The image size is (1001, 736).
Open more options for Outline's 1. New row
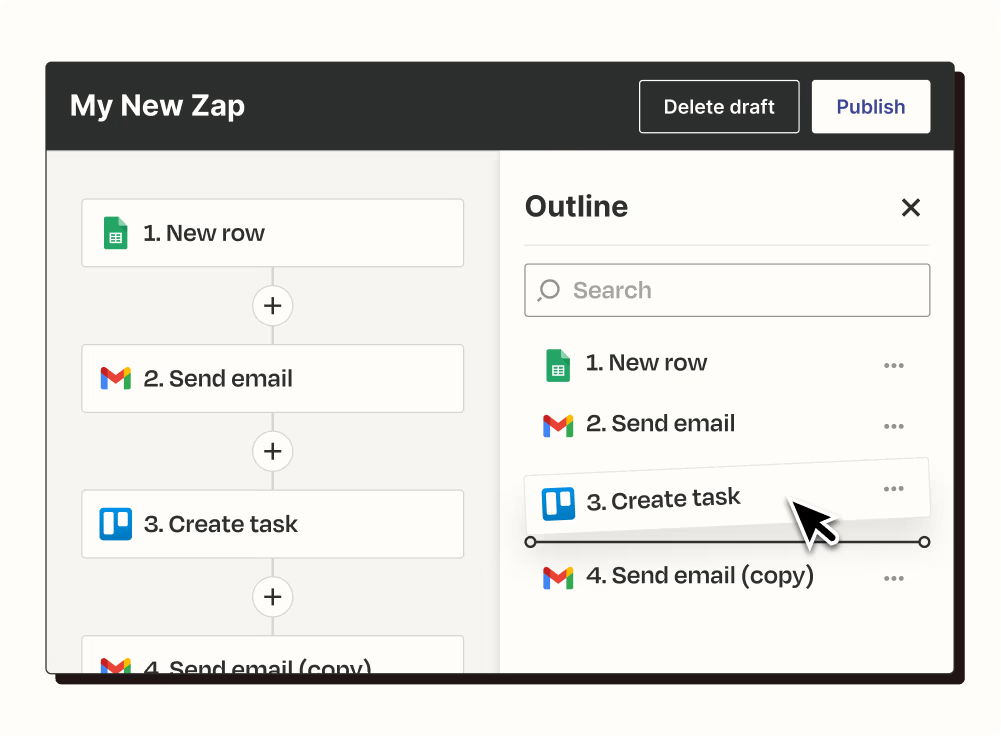coord(894,365)
